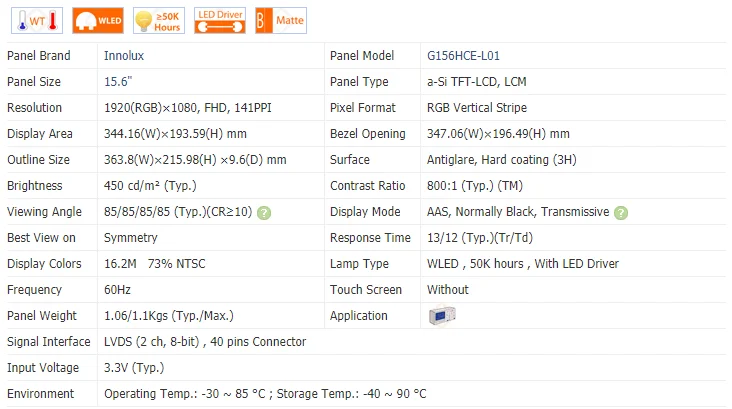Click the LED Driver badge icon
Viewport: 732px width, 409px height.
pos(220,21)
